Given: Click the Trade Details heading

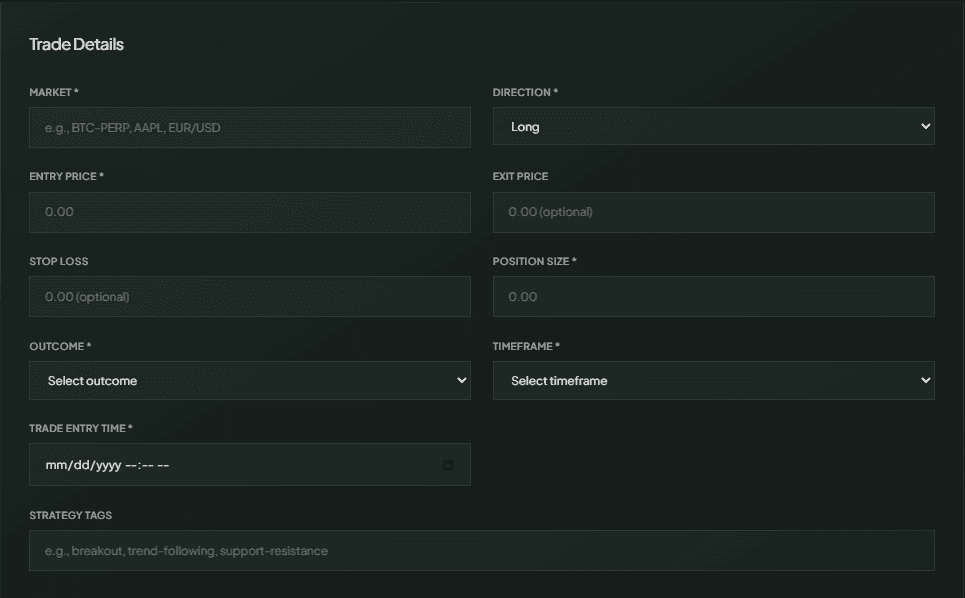Looking at the screenshot, I should 76,44.
